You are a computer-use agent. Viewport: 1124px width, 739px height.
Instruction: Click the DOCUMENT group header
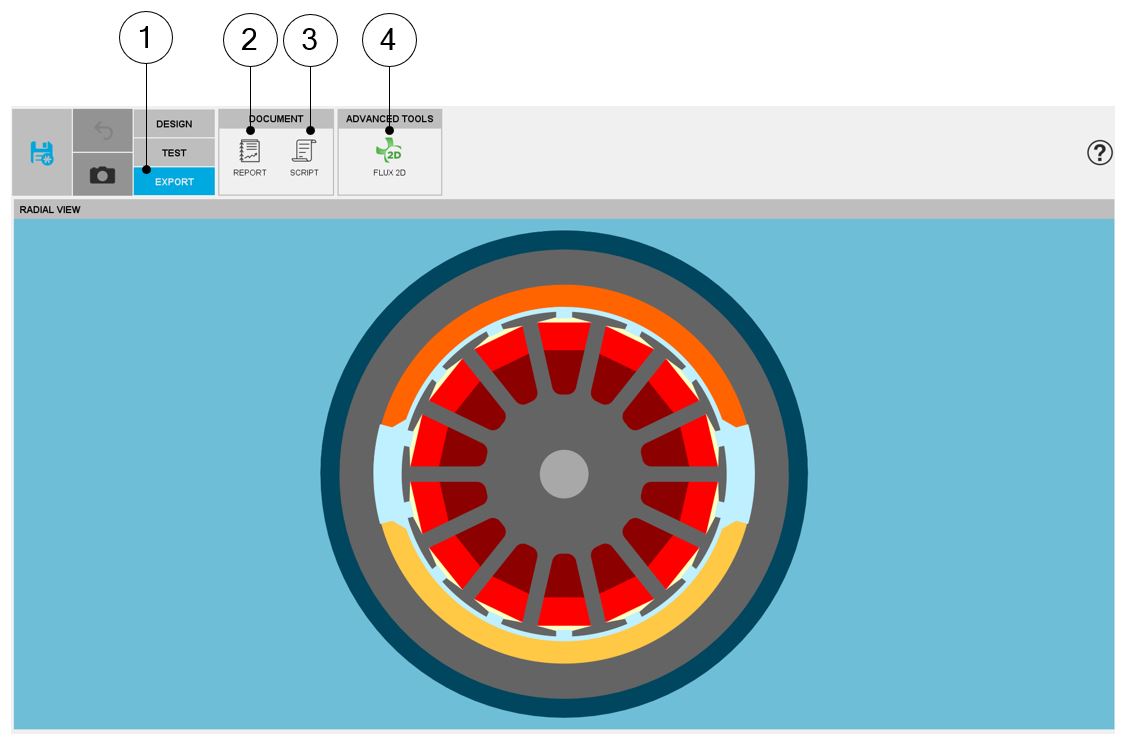coord(276,119)
